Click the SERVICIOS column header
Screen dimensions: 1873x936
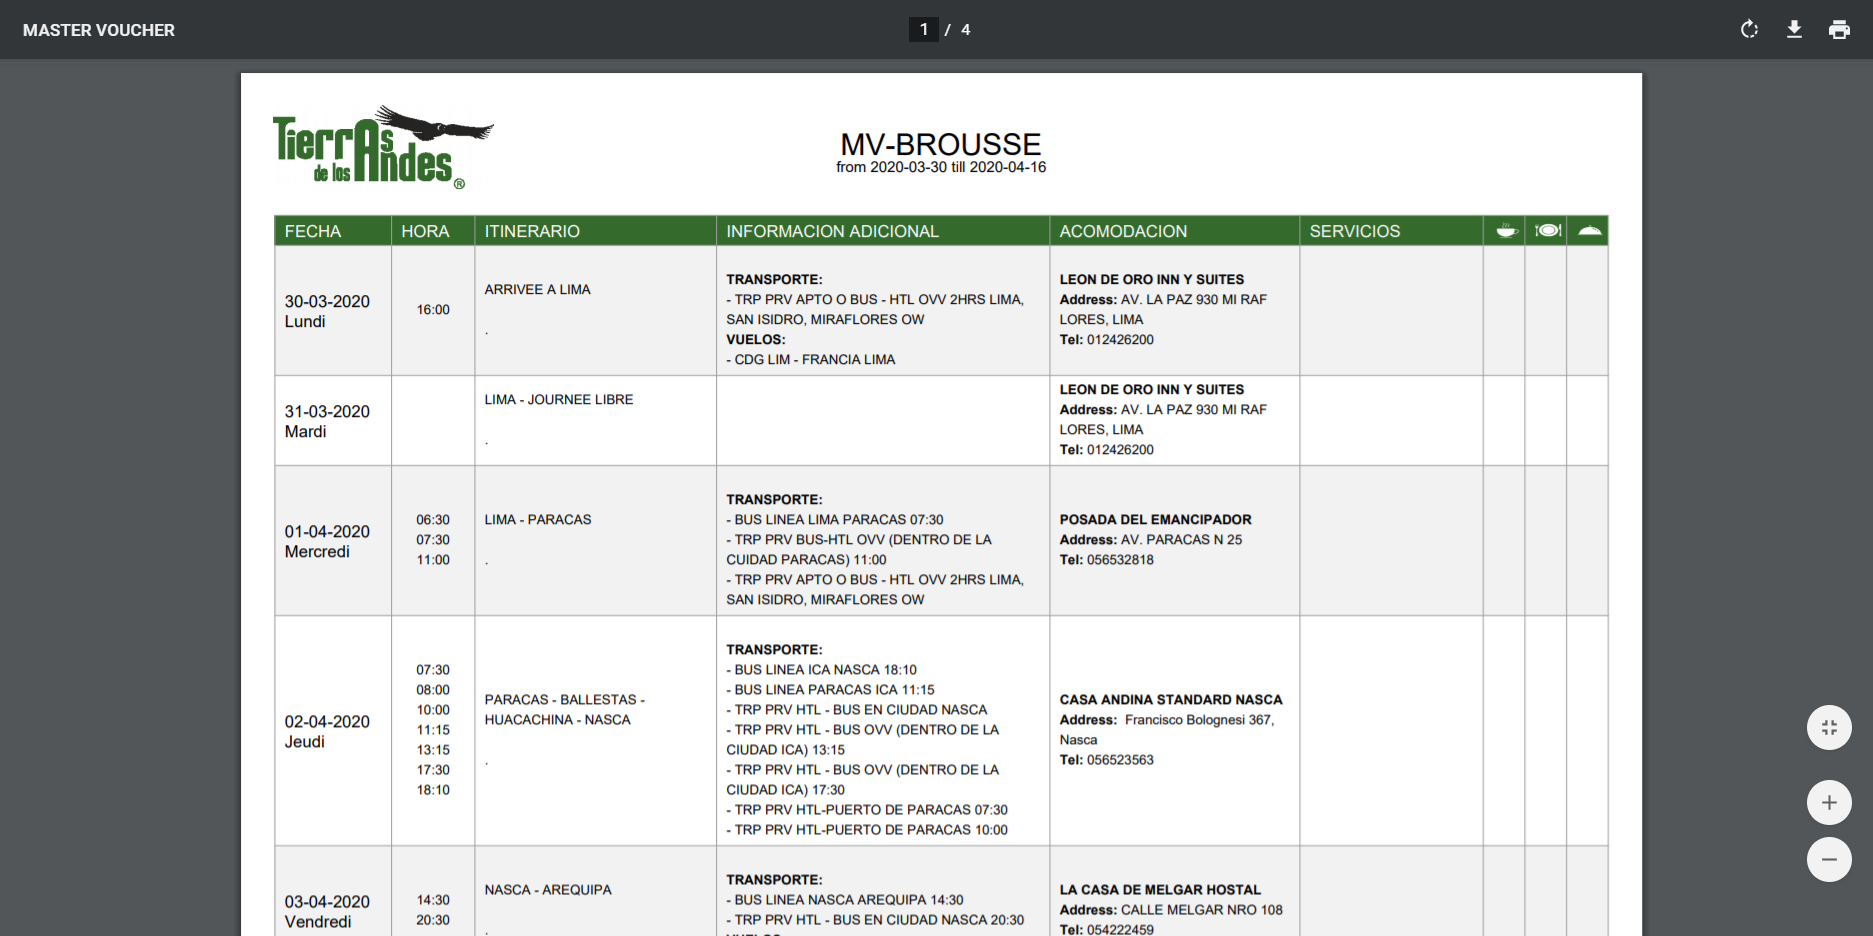tap(1355, 232)
